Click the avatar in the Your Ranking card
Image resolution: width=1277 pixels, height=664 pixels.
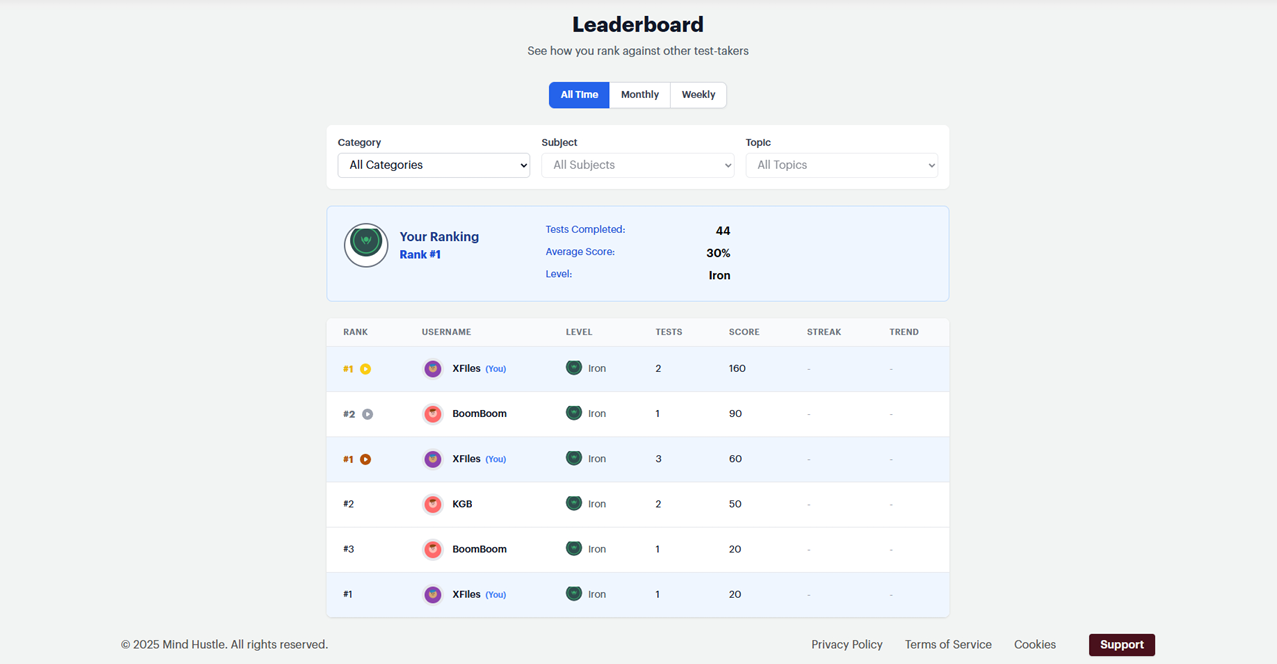tap(366, 245)
